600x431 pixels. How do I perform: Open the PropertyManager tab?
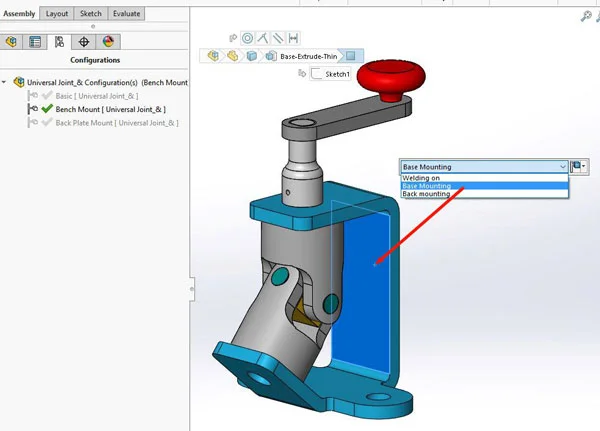pyautogui.click(x=35, y=41)
